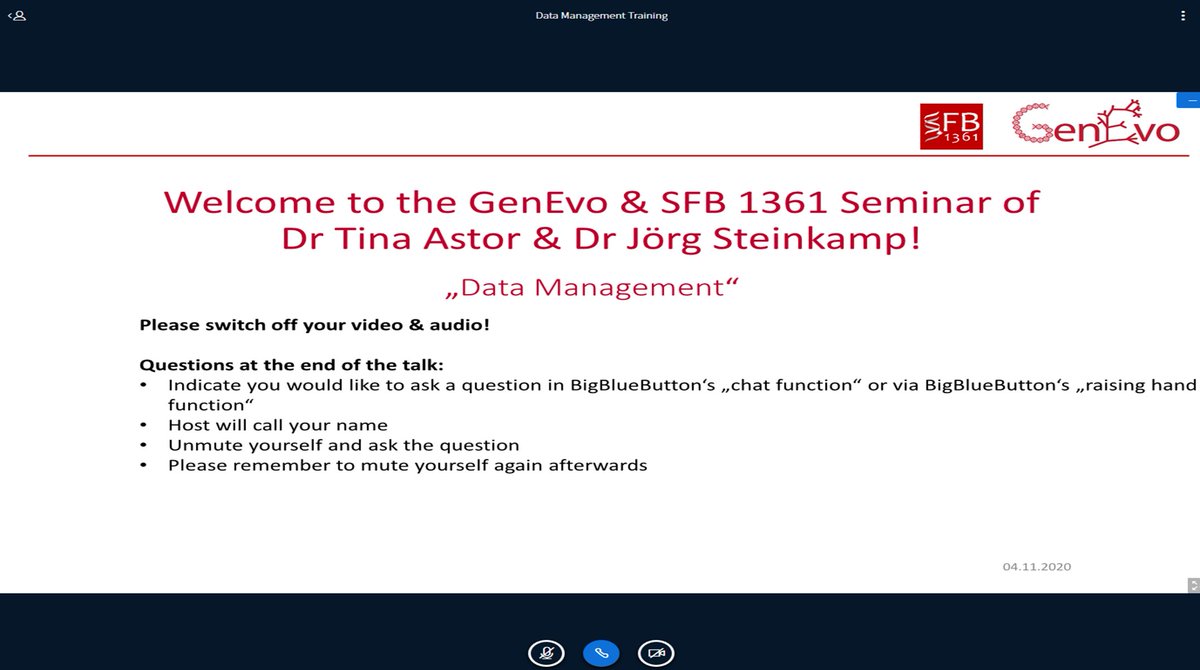Click the heading line "Welcome to the GenEvo & SFB 1361 Seminar of"
This screenshot has height=670, width=1200.
601,202
